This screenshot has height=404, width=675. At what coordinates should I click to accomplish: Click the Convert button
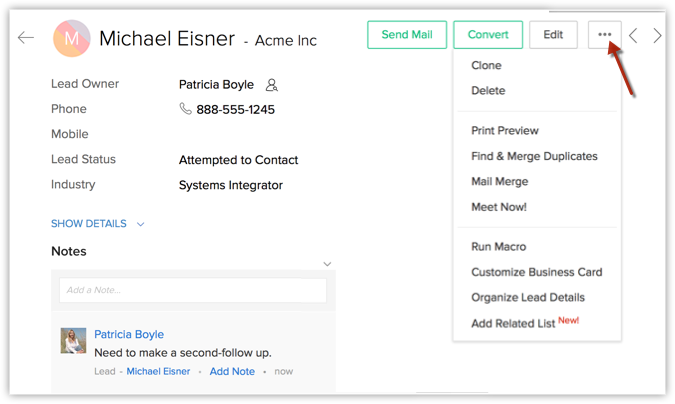487,35
